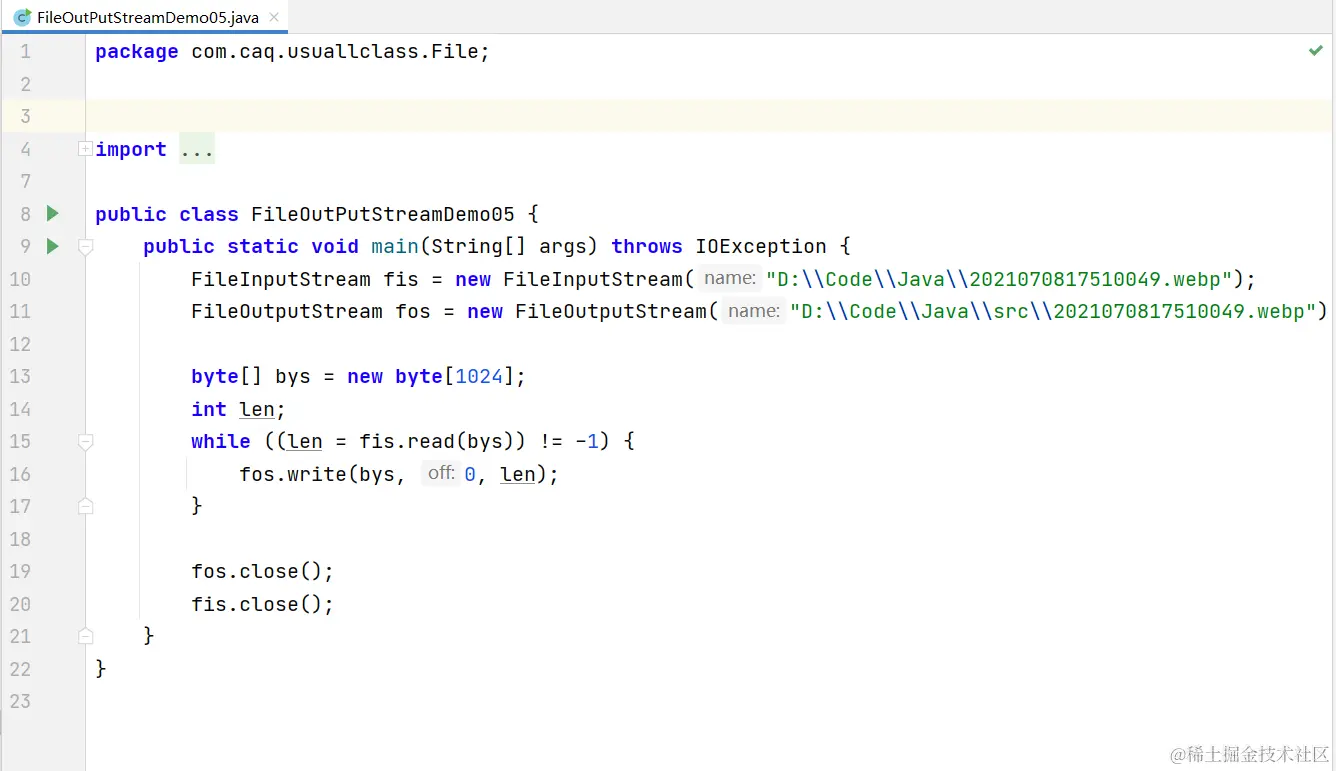Screen dimensions: 1336x771
Task: Expand the folded import statements
Action: point(85,149)
